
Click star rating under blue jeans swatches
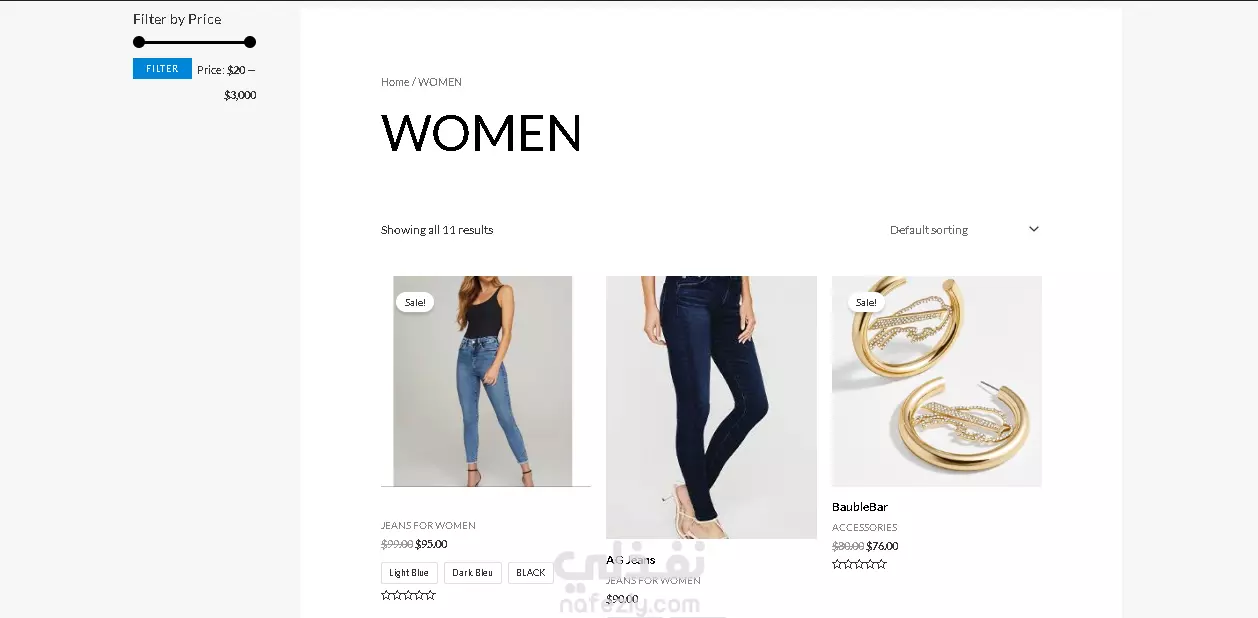pyautogui.click(x=408, y=595)
